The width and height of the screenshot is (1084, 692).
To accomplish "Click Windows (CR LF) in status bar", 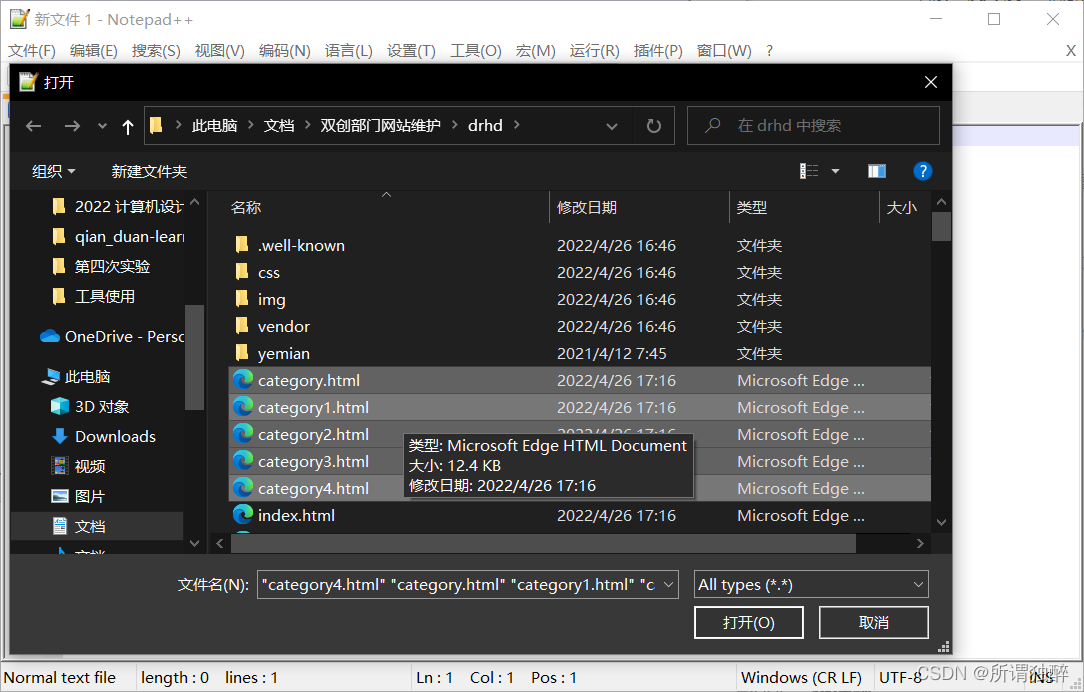I will click(801, 678).
